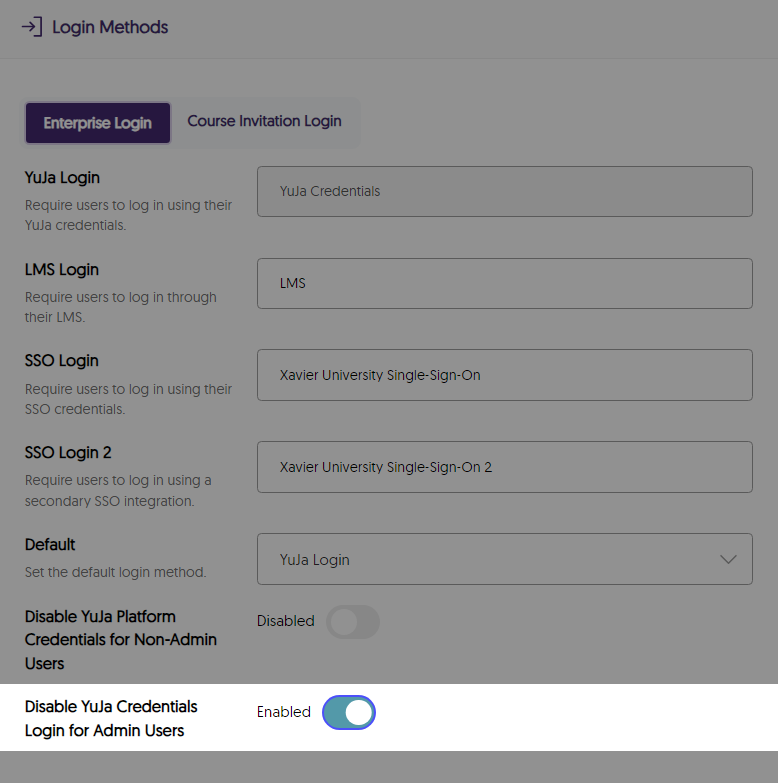Open the Default login method dropdown

[x=505, y=559]
